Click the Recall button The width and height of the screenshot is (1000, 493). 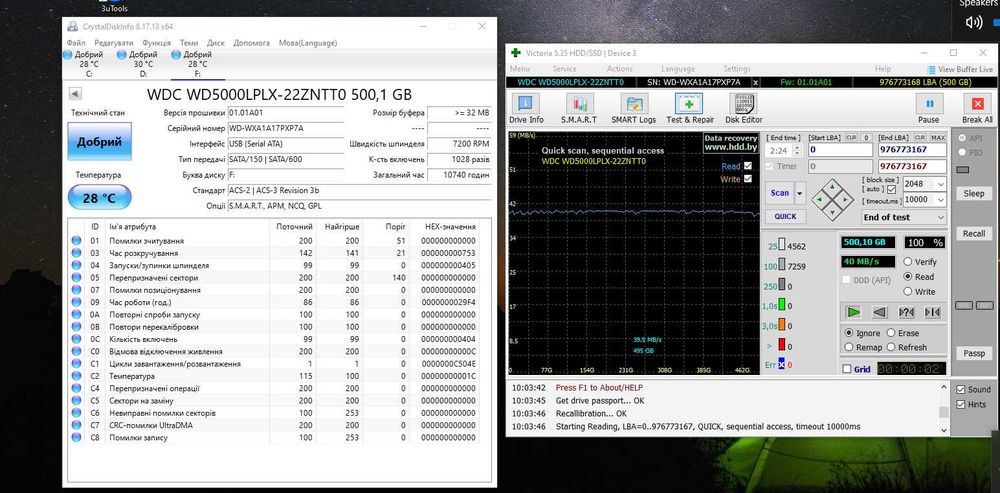click(x=973, y=233)
